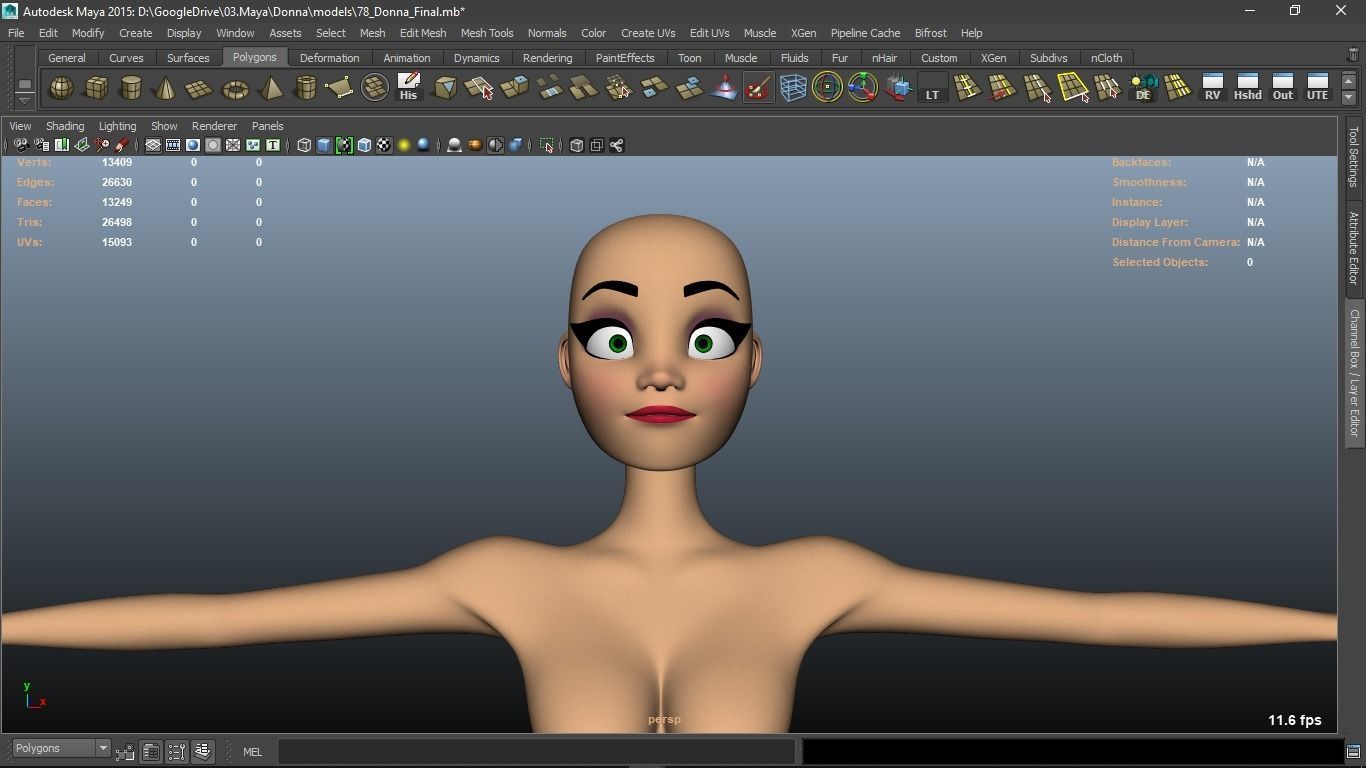Switch to next shelf row arrow
This screenshot has height=768, width=1366.
[x=1349, y=97]
